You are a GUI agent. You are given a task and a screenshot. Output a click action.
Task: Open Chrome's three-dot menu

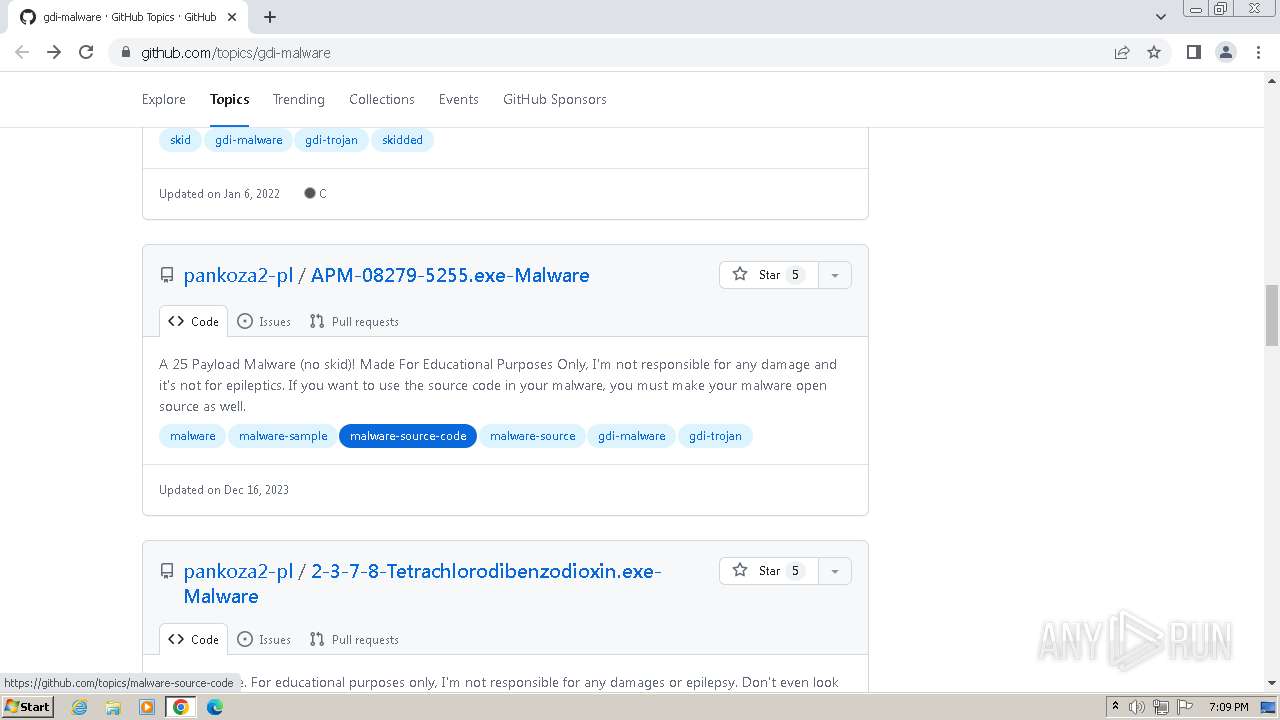coord(1259,52)
